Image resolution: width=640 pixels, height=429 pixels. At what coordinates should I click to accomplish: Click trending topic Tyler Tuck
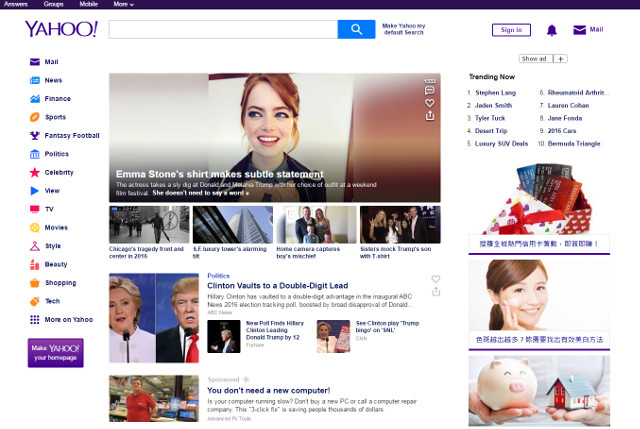coord(490,118)
